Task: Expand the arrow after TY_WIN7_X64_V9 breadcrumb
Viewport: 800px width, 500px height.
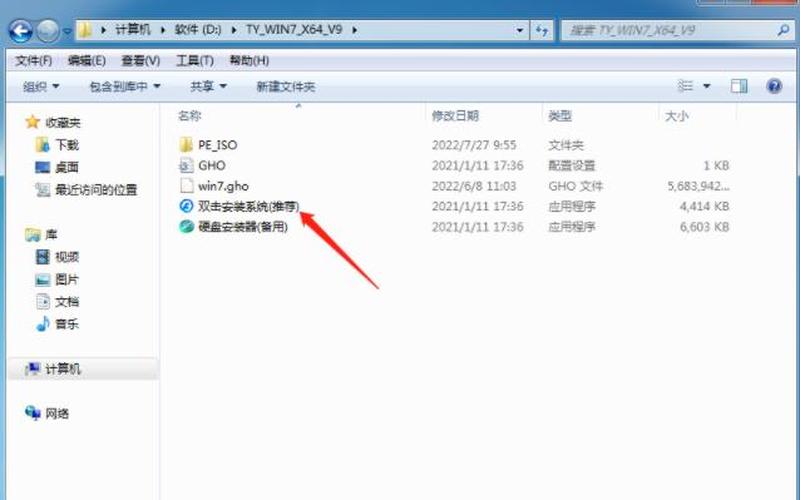Action: coord(355,30)
